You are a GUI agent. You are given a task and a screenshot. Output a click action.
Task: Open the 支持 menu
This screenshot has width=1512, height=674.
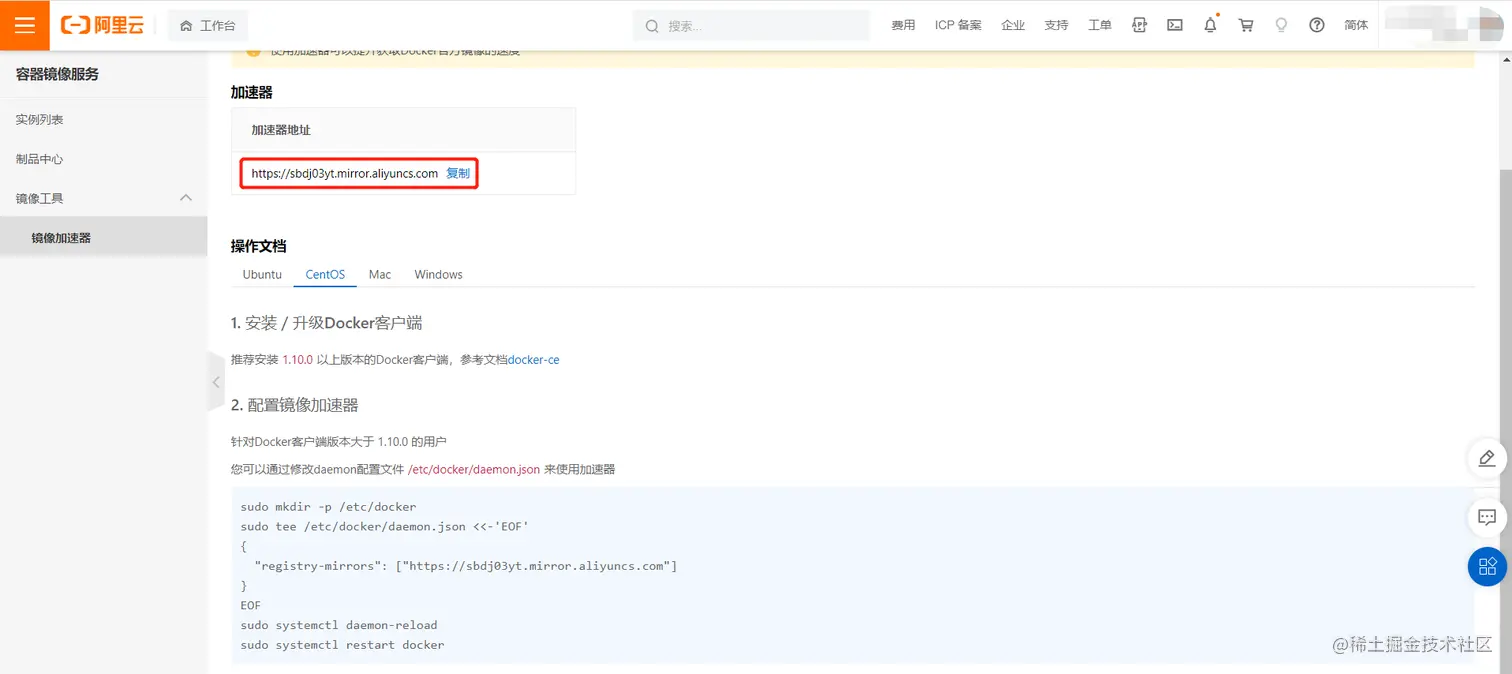(x=1056, y=26)
